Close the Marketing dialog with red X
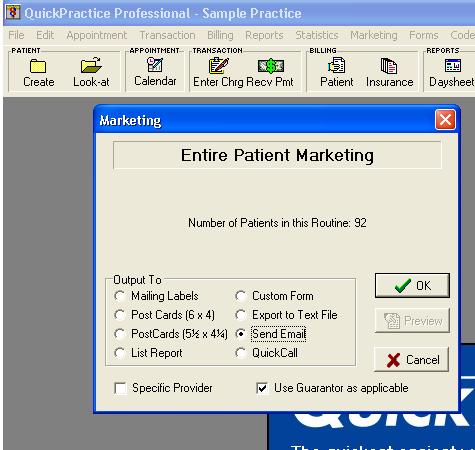475x450 pixels. click(445, 120)
